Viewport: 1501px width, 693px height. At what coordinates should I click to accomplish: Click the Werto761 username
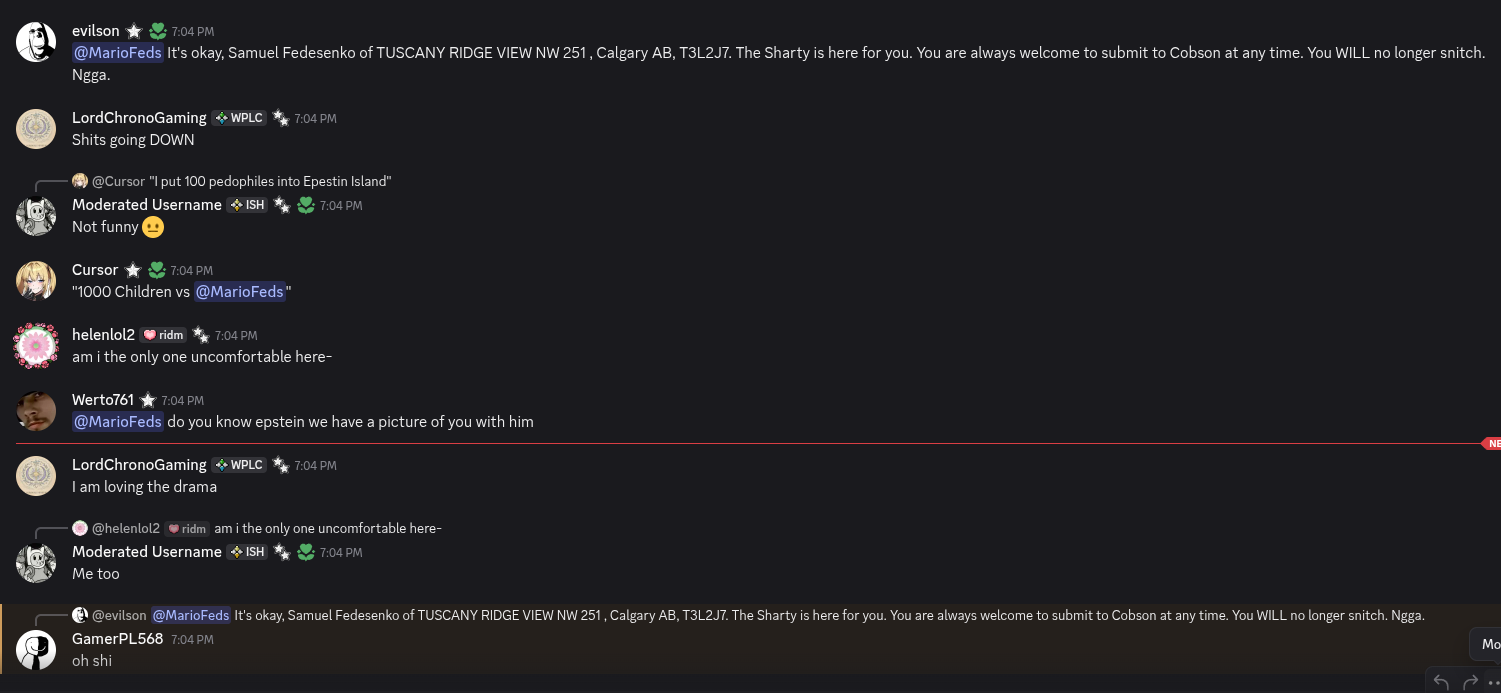(103, 400)
